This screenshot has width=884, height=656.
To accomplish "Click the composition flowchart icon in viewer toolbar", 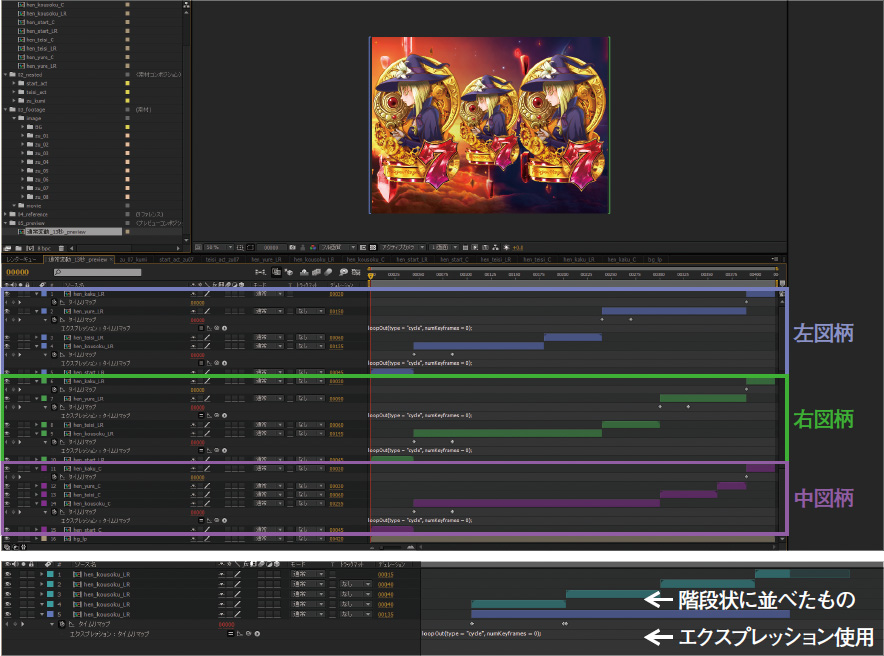I will coord(496,247).
